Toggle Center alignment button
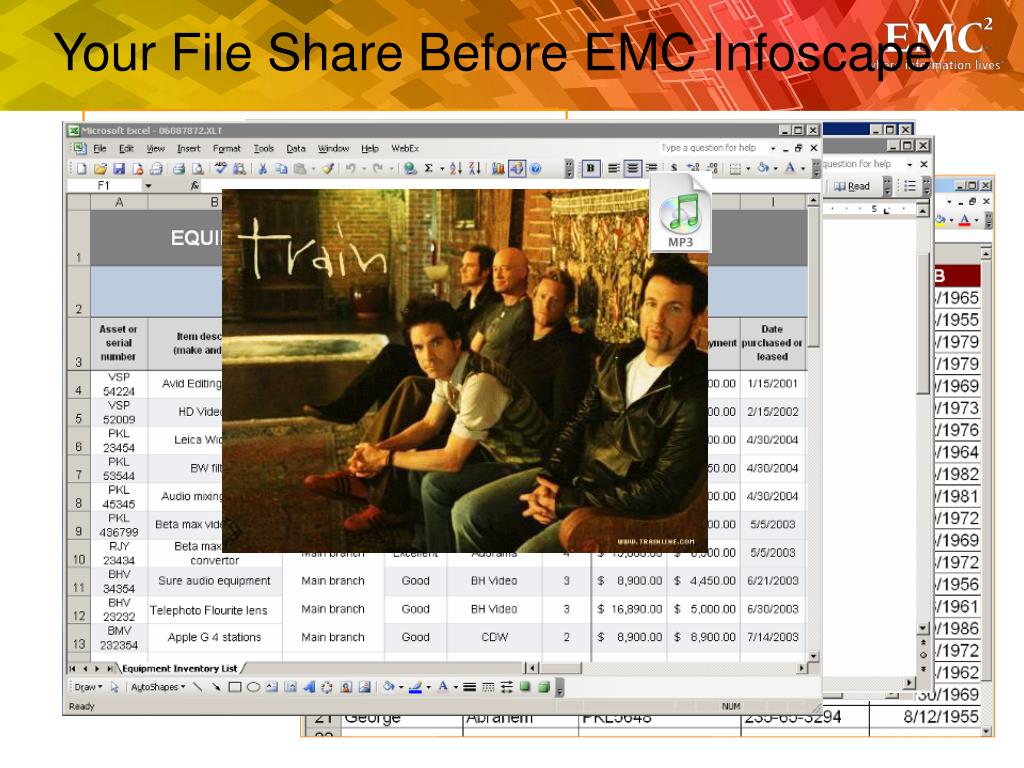The width and height of the screenshot is (1024, 768). (x=632, y=168)
